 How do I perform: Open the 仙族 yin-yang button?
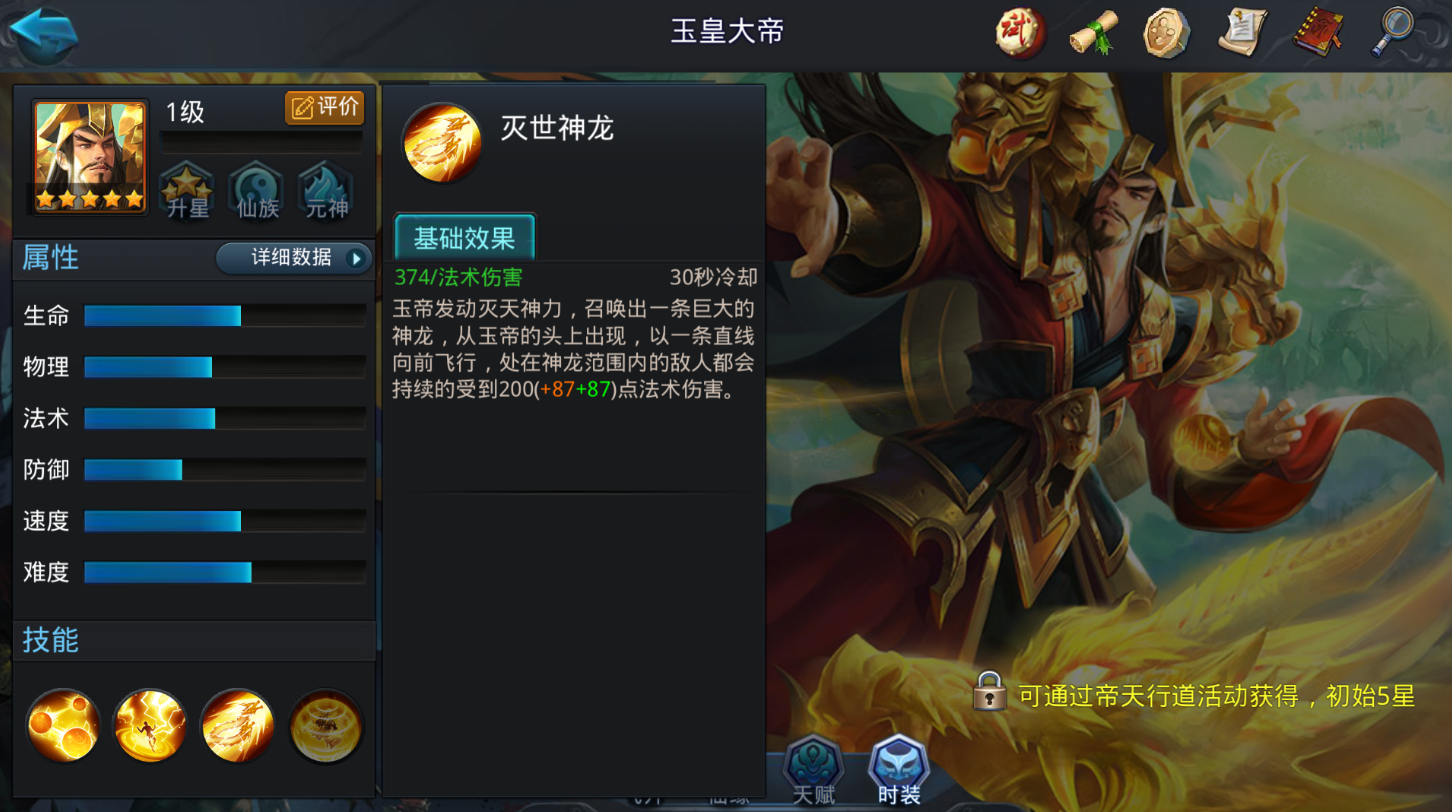(x=256, y=190)
